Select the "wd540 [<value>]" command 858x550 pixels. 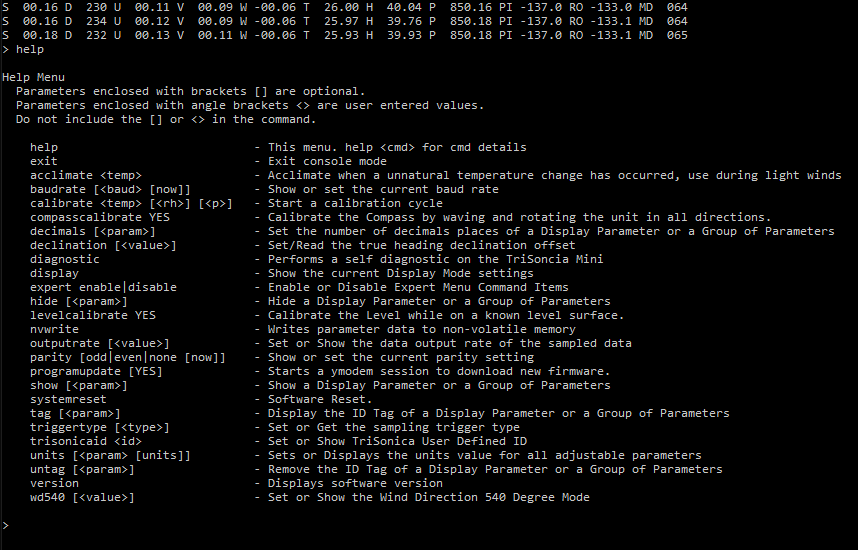[x=83, y=497]
